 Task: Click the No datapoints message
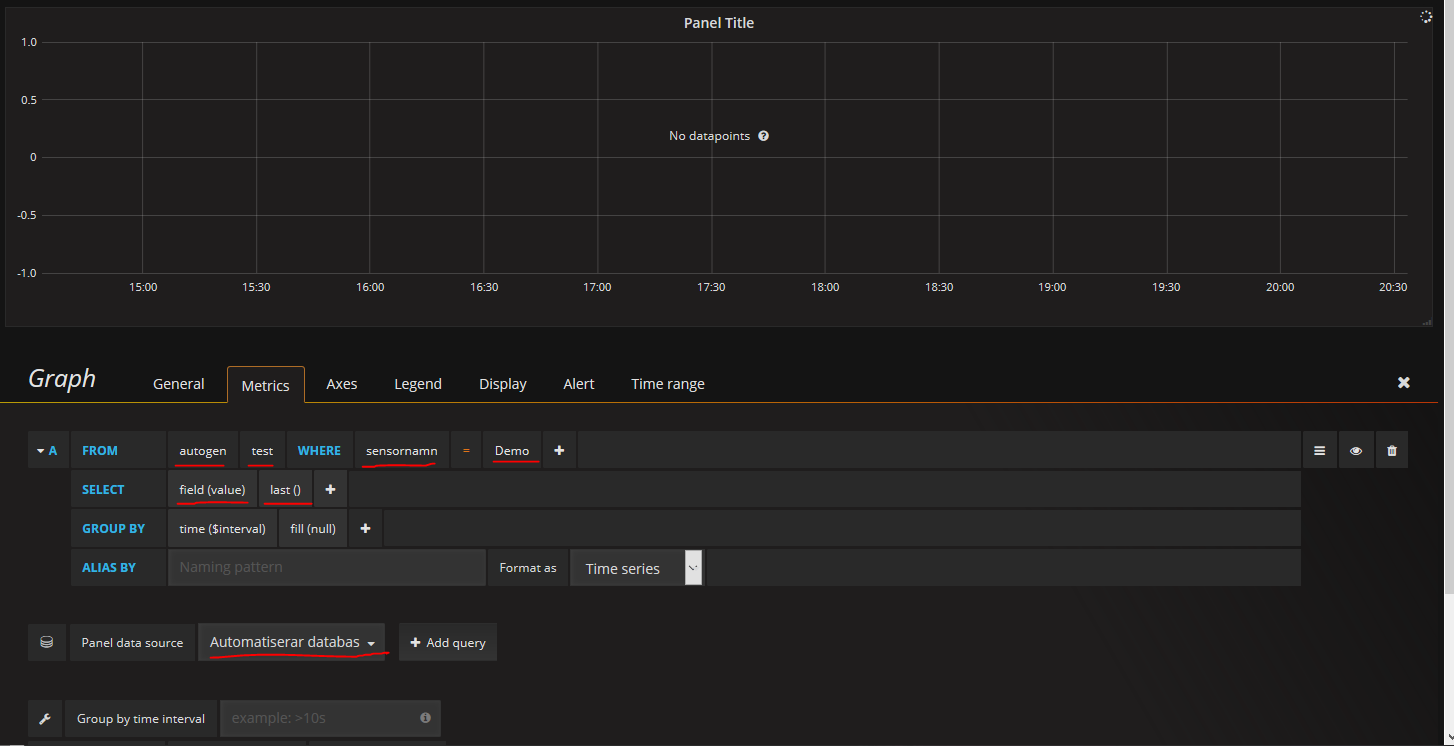click(709, 136)
